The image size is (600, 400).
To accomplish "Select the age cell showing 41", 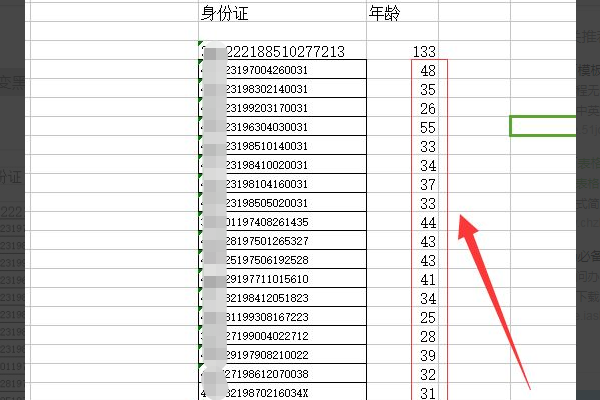I will point(403,278).
